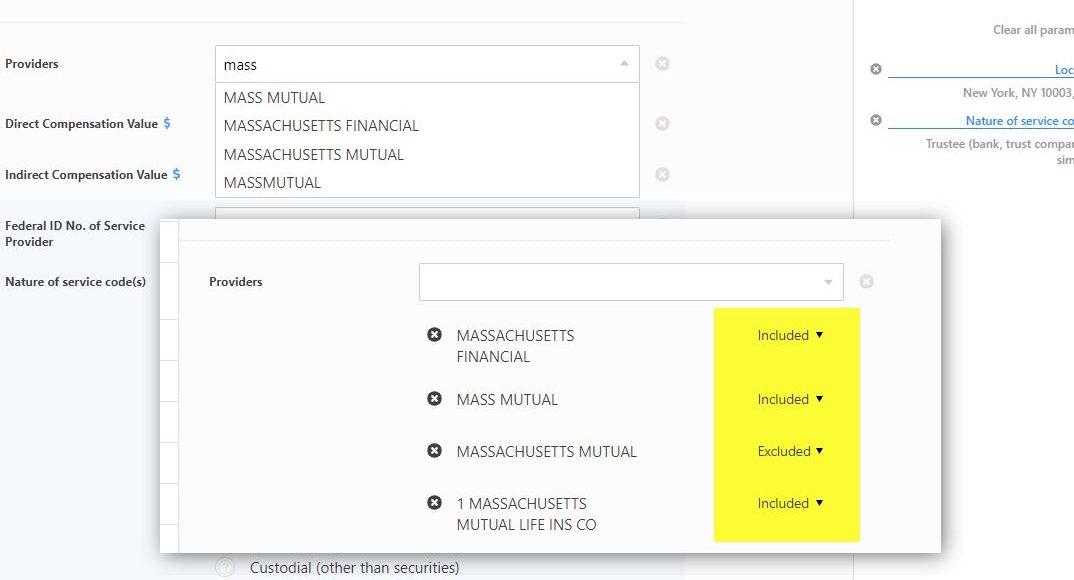Remove MASSACHUSETTS MUTUAL provider entry
Screen dimensions: 1074x580
(434, 451)
